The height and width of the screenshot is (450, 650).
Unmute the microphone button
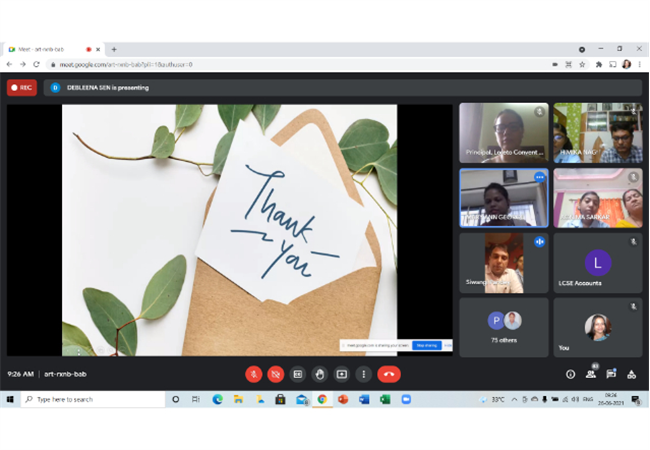254,374
